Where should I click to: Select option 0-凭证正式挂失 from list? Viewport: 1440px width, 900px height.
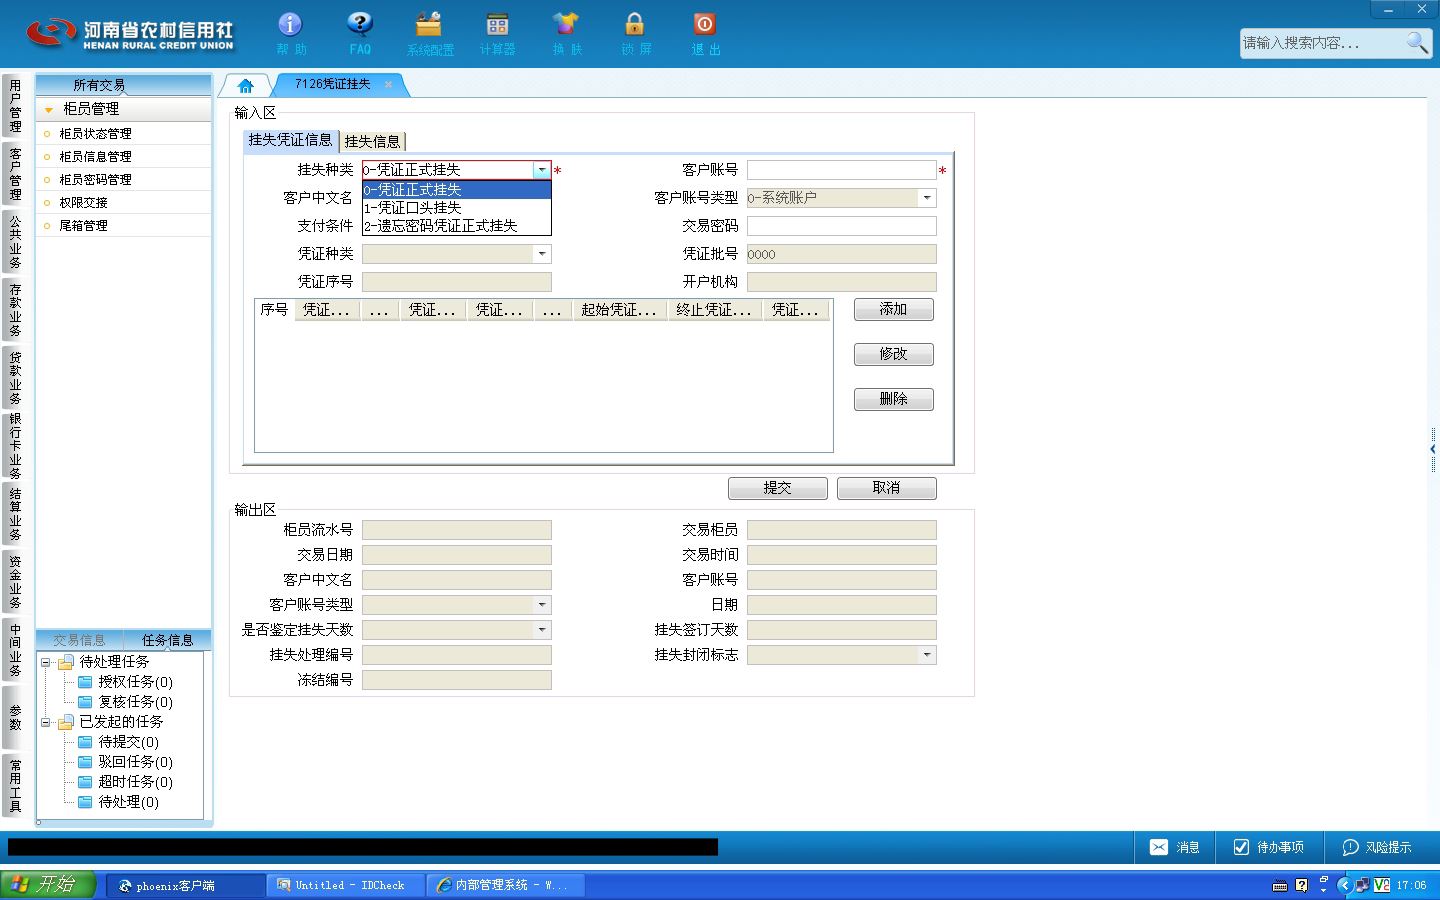click(456, 190)
